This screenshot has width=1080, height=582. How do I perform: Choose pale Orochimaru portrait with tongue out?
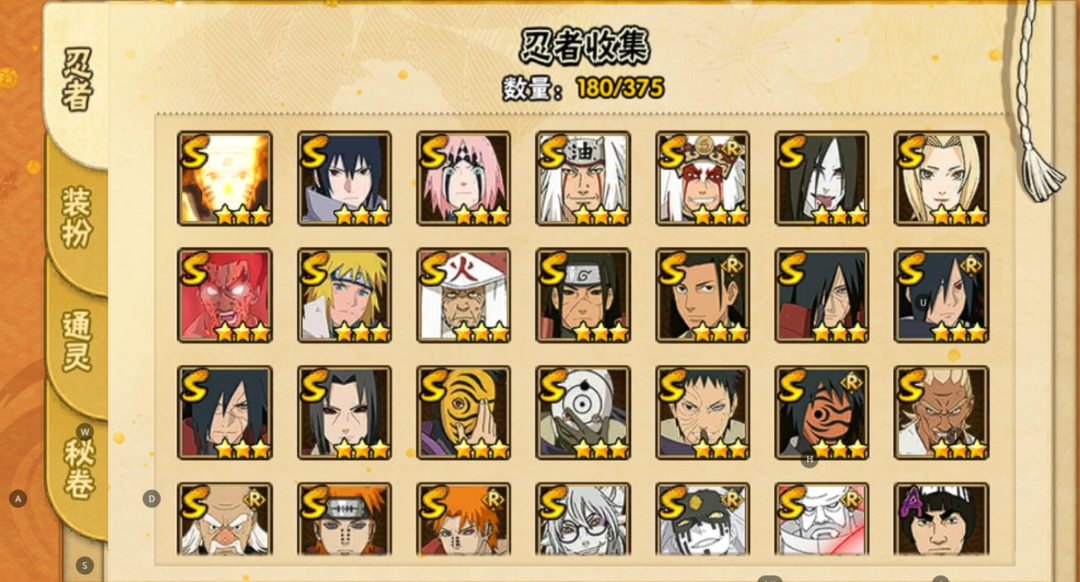[822, 178]
